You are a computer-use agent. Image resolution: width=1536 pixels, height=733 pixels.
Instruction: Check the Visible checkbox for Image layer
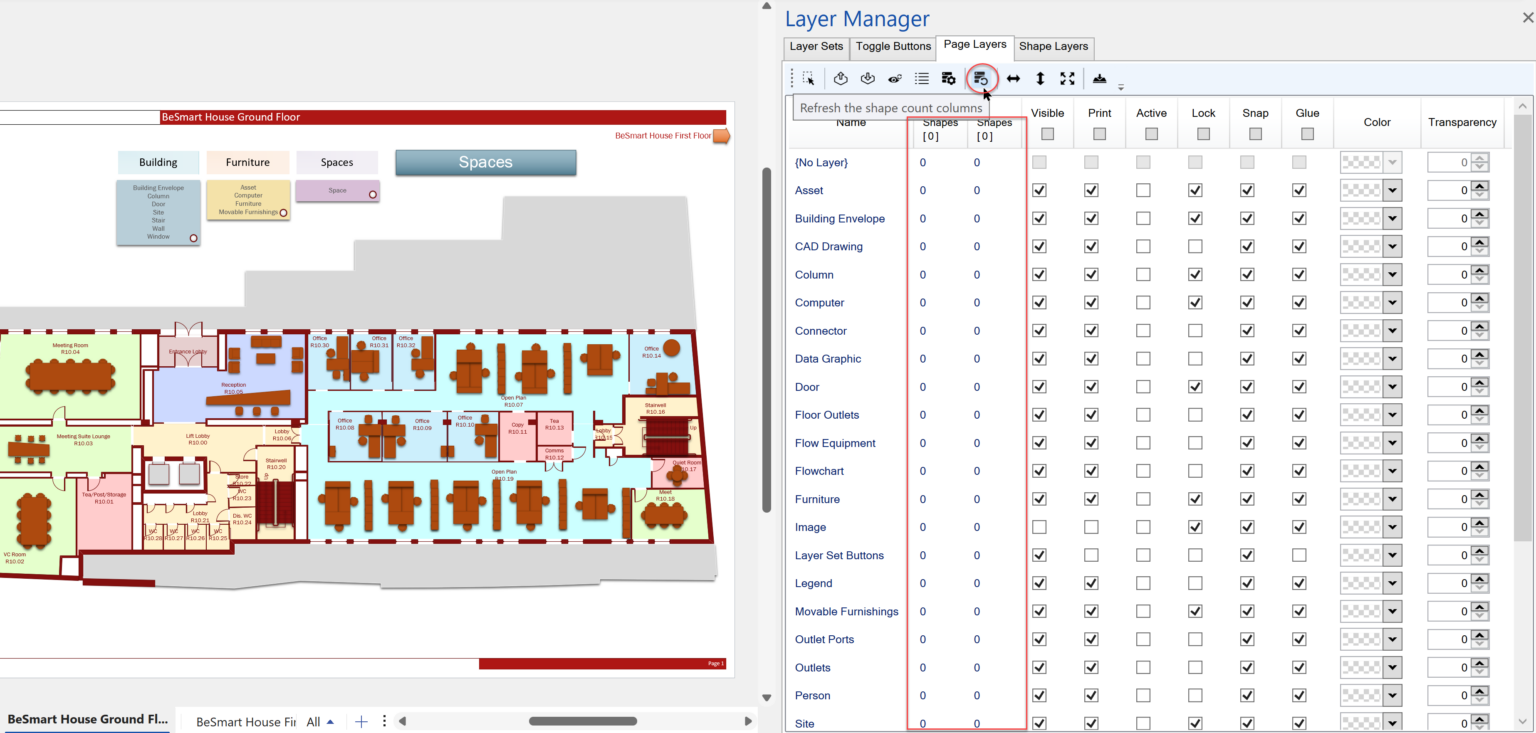[x=1039, y=527]
